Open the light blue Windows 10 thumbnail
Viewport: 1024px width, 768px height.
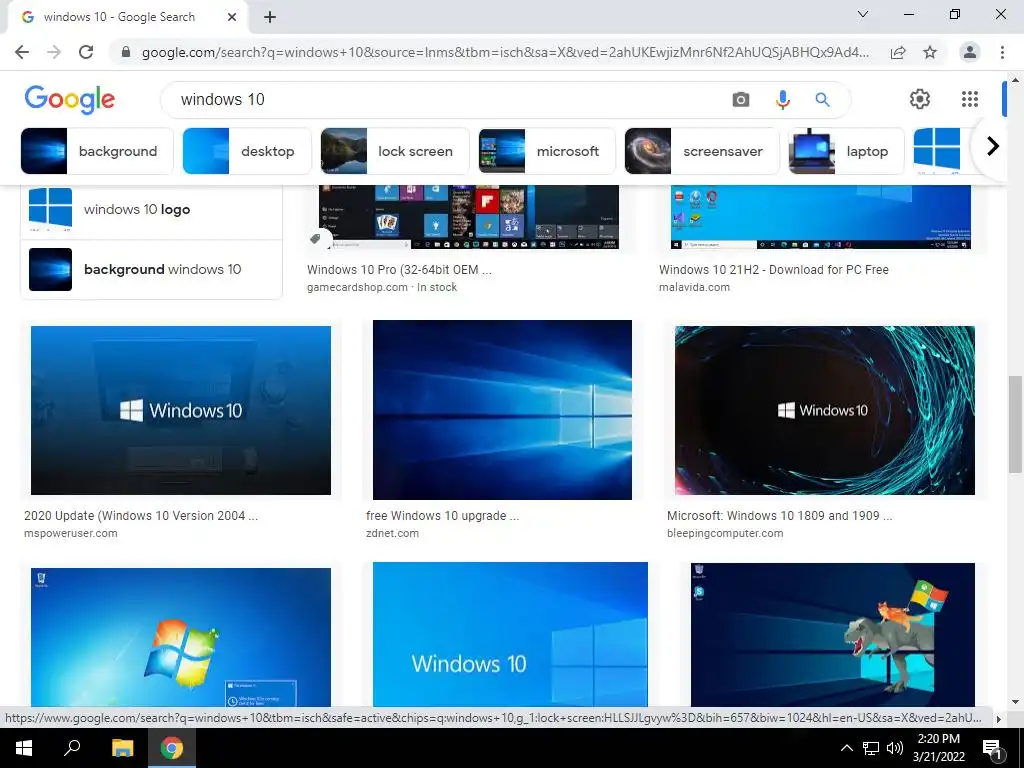point(510,634)
